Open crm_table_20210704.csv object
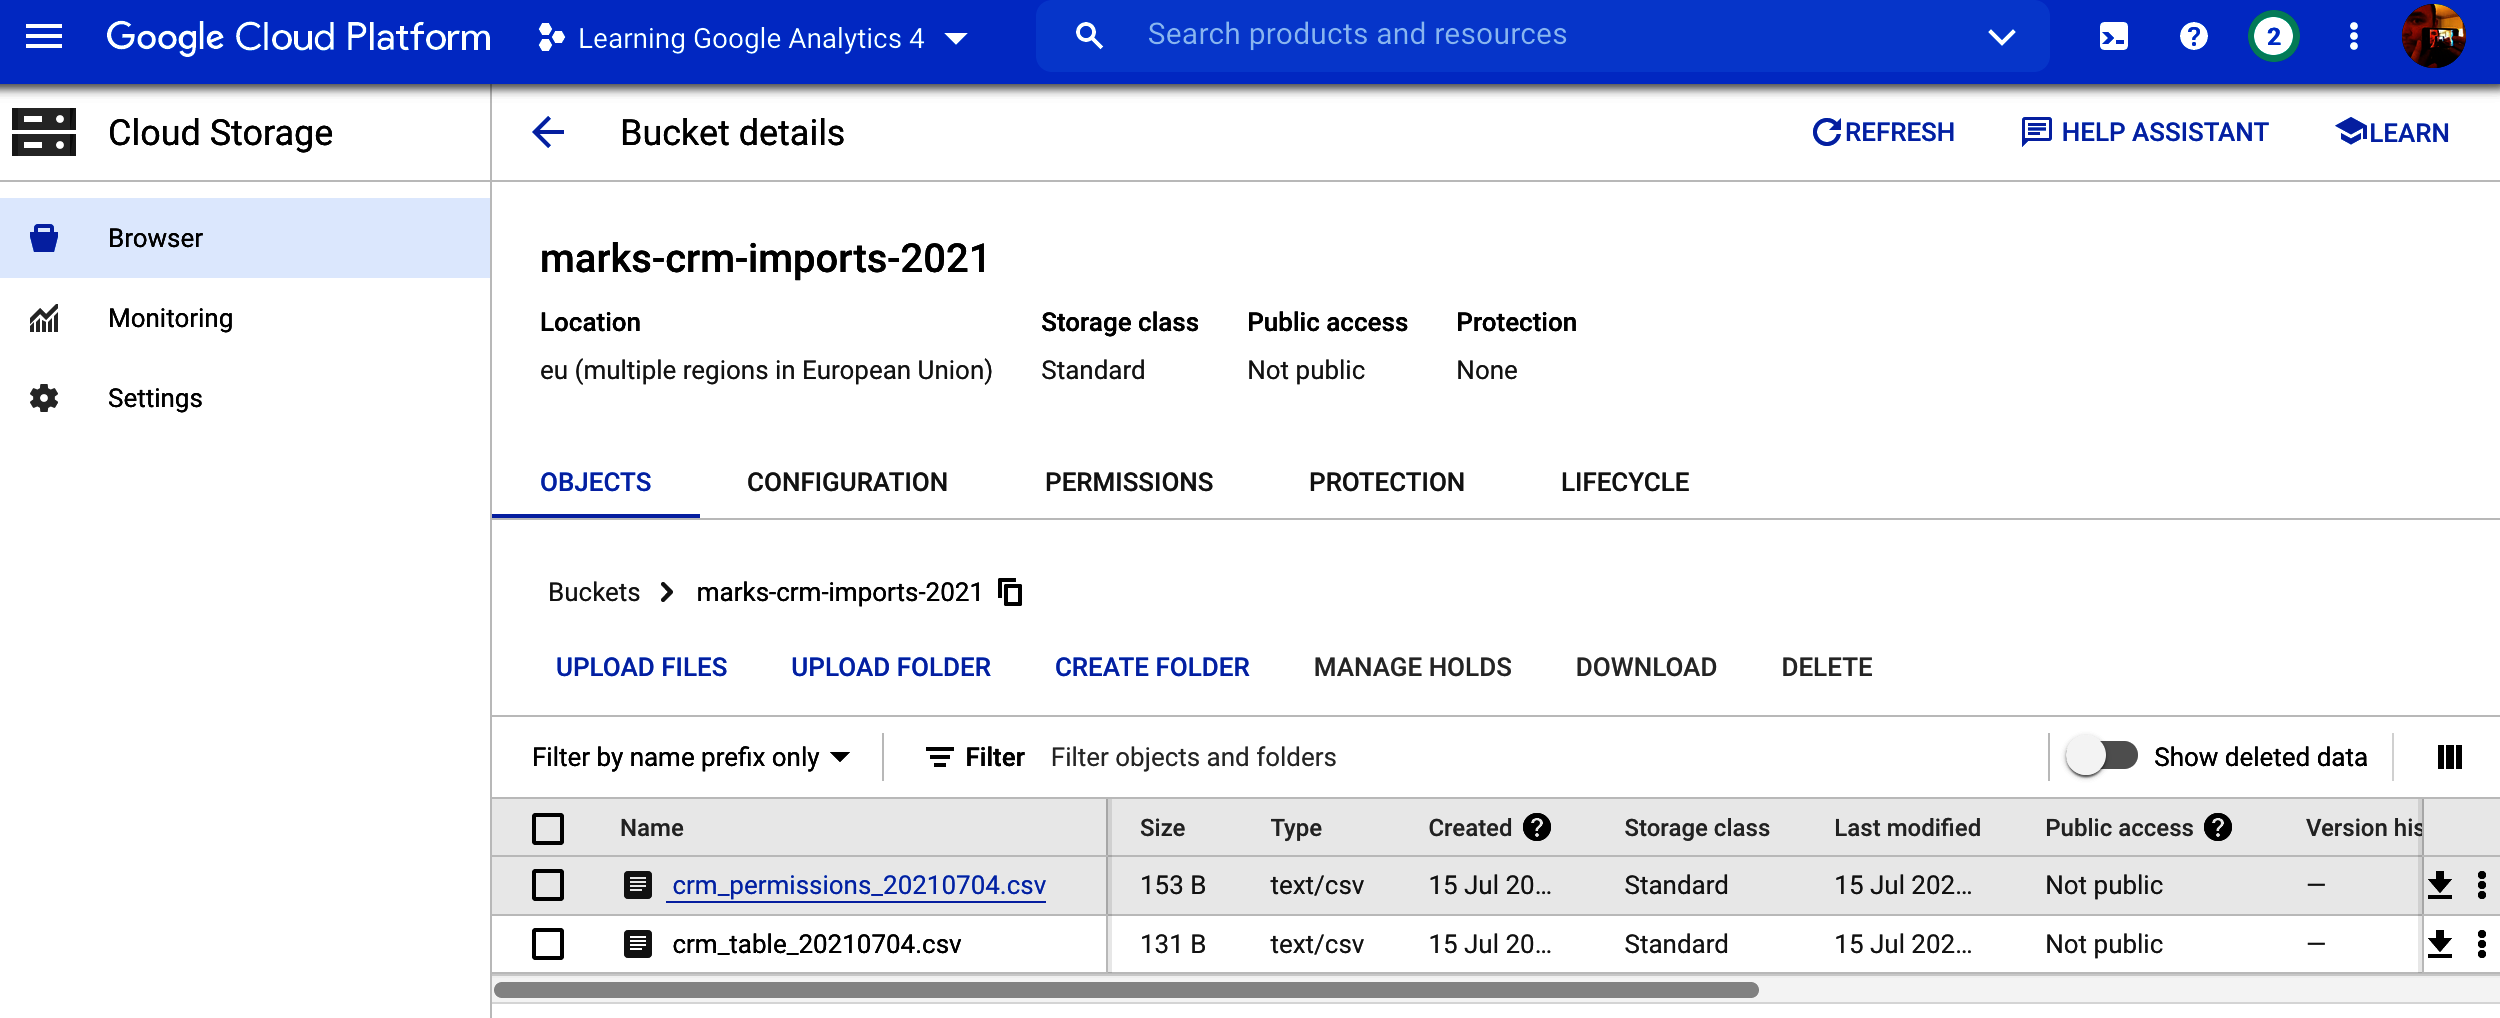This screenshot has width=2500, height=1018. coord(817,944)
